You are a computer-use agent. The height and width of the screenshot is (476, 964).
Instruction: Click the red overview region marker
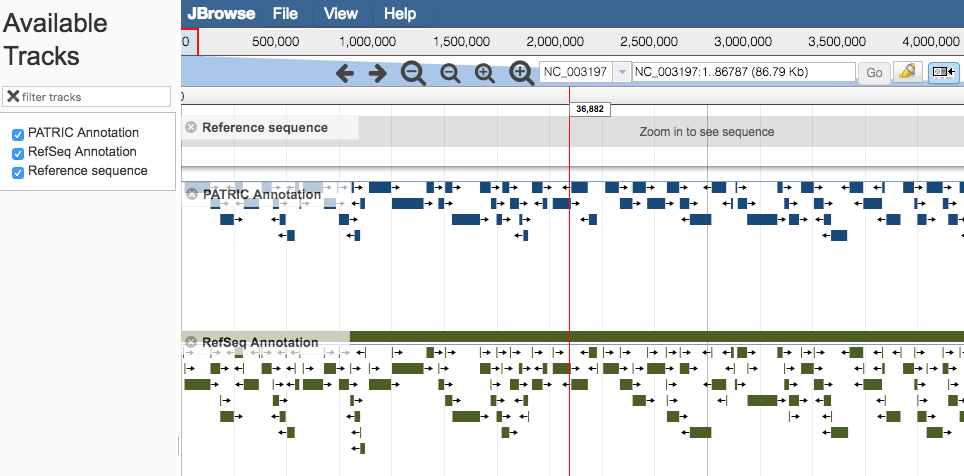coord(189,42)
